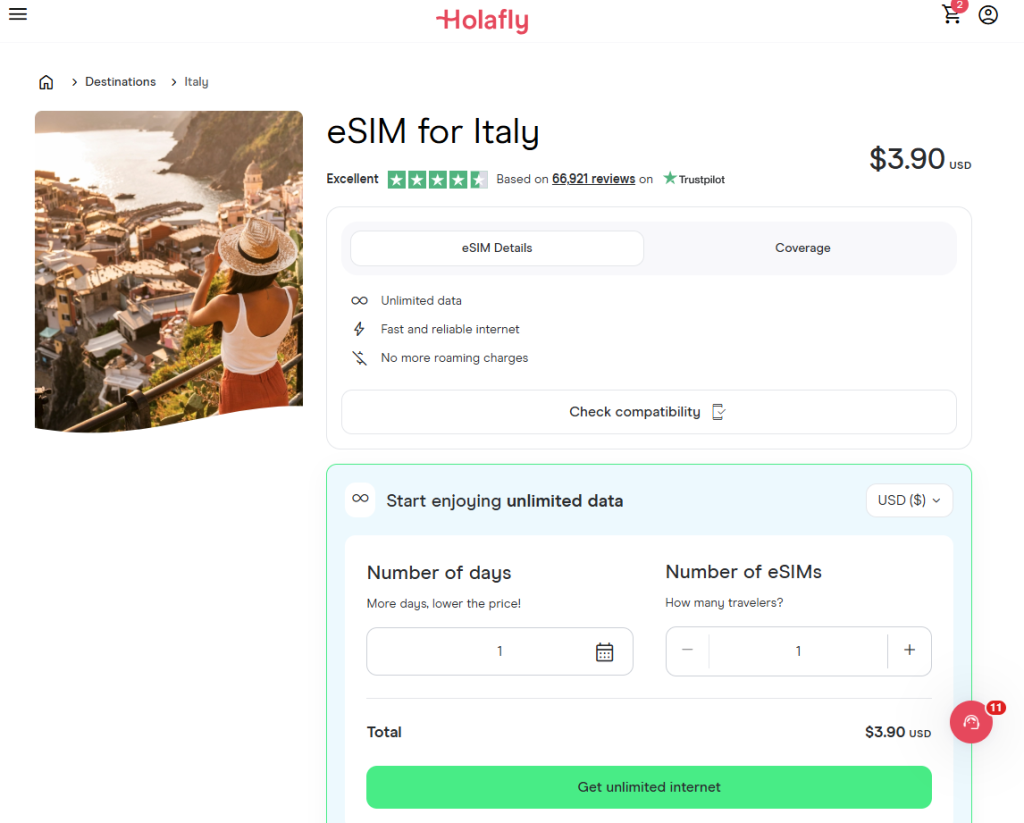Switch to the Coverage tab
This screenshot has height=823, width=1024.
point(802,248)
